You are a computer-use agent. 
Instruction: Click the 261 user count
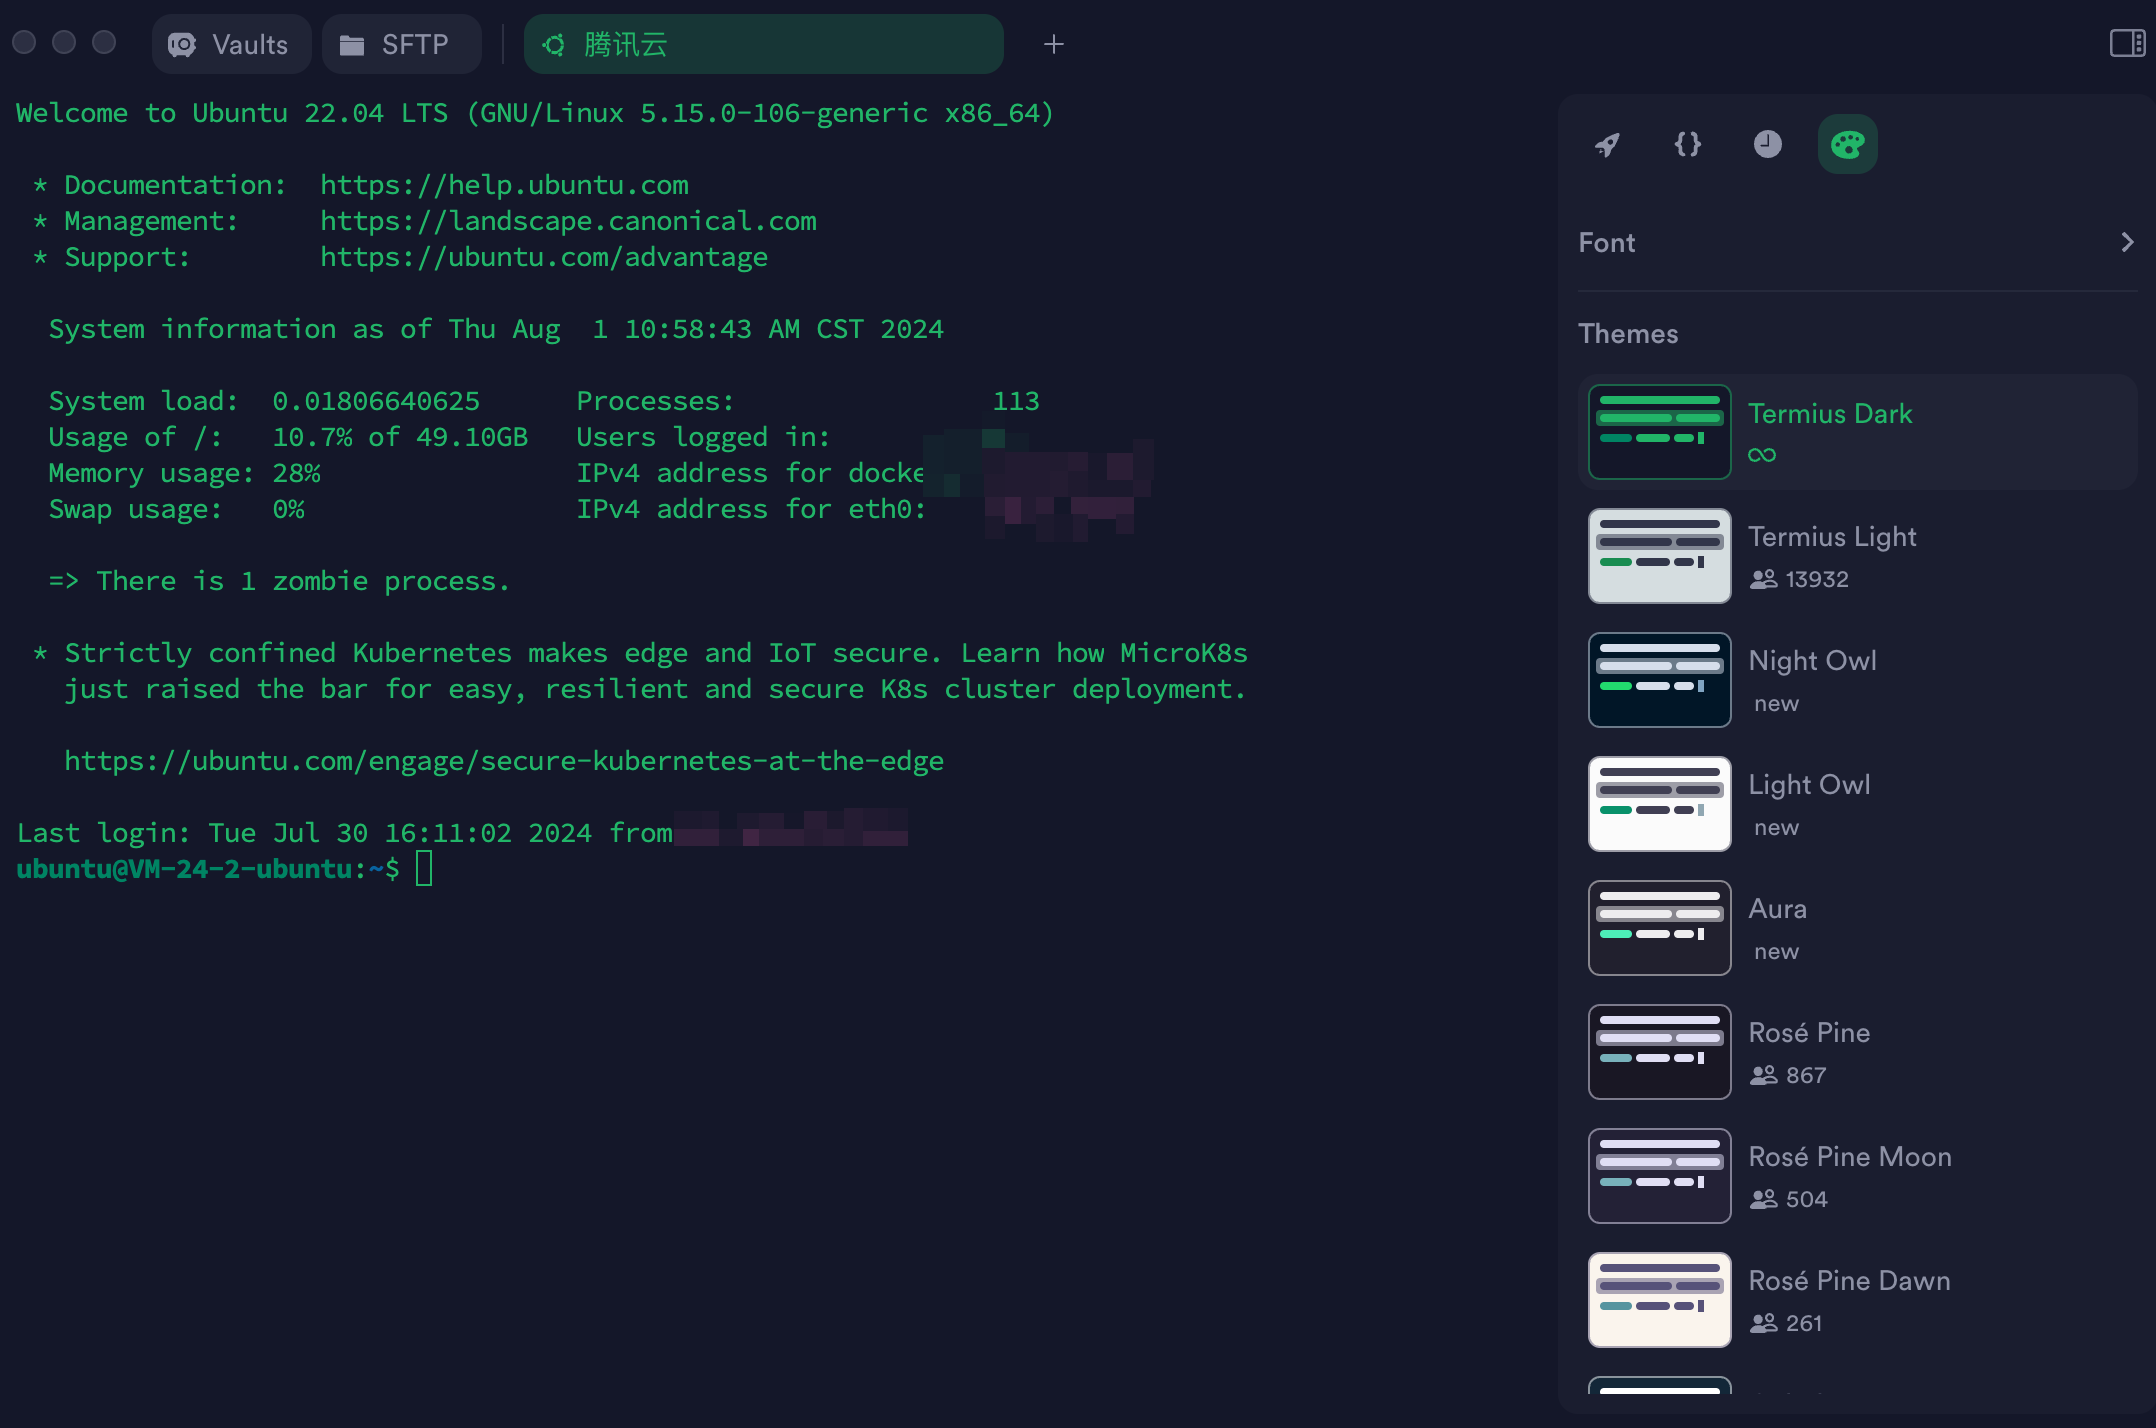(1804, 1324)
